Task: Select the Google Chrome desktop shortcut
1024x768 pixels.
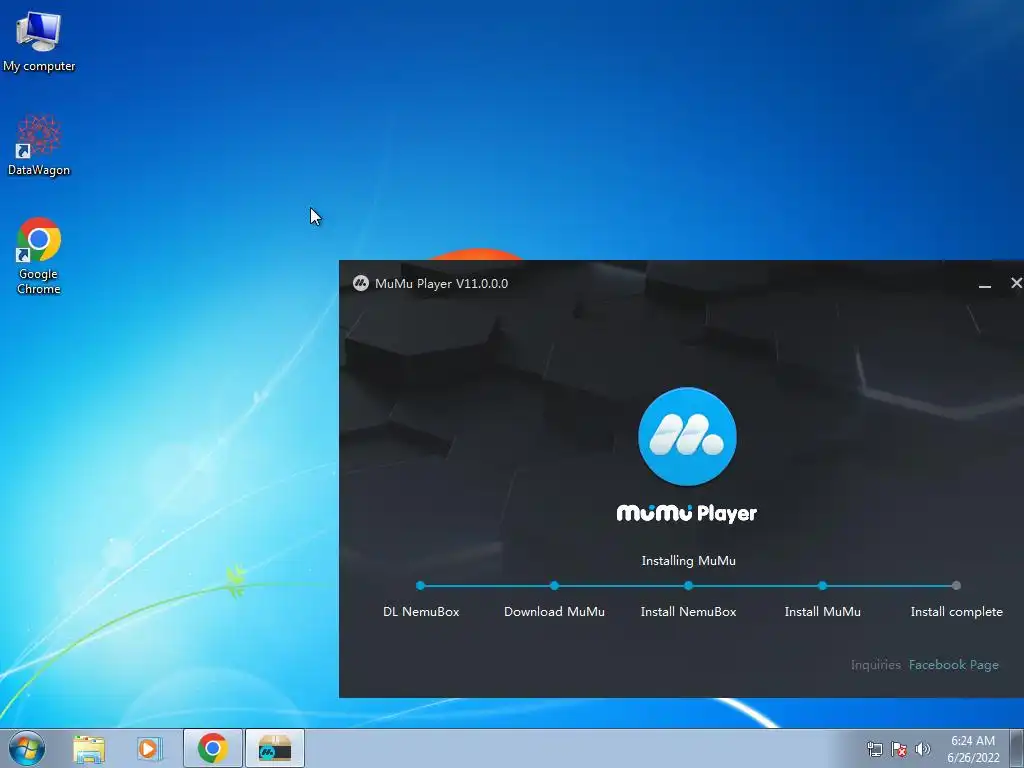Action: [39, 255]
